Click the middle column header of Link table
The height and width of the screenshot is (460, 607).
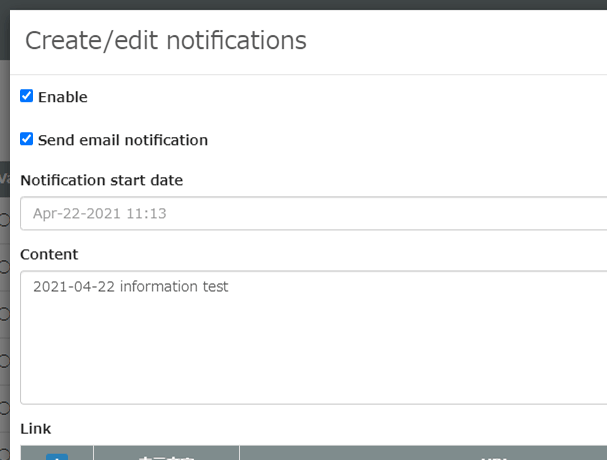coord(166,455)
